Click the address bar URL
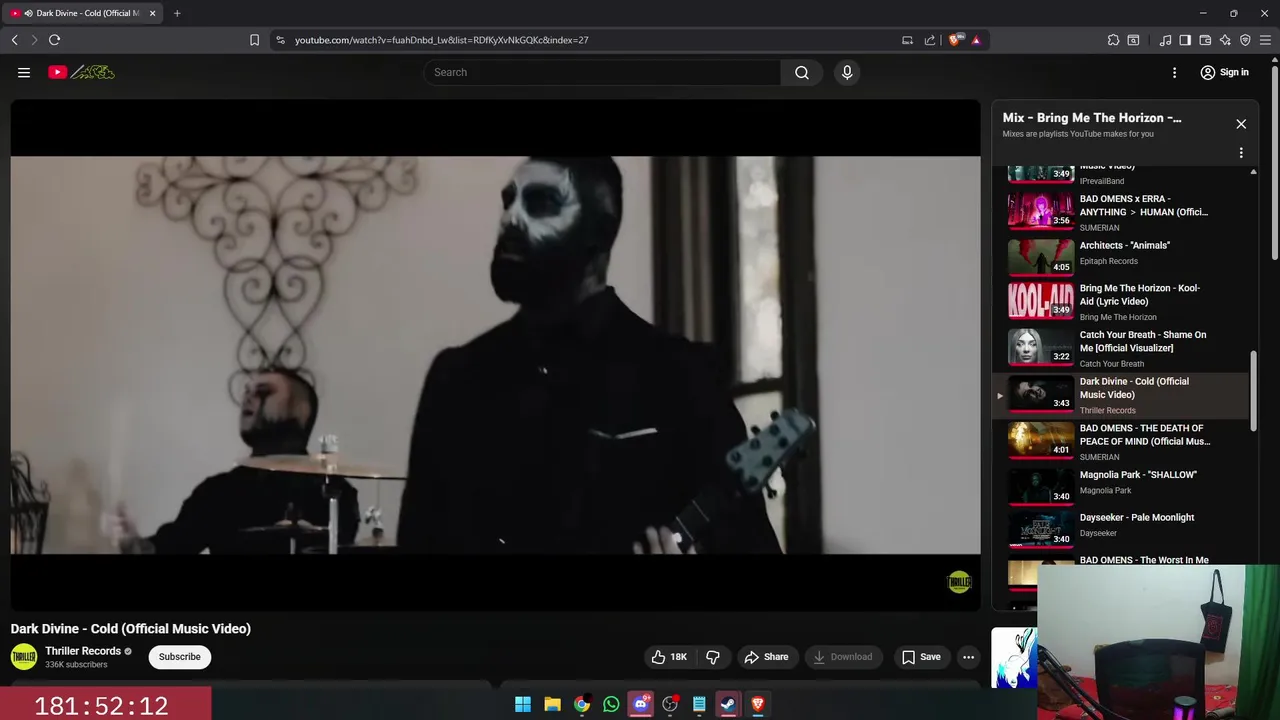The width and height of the screenshot is (1280, 720). 441,40
